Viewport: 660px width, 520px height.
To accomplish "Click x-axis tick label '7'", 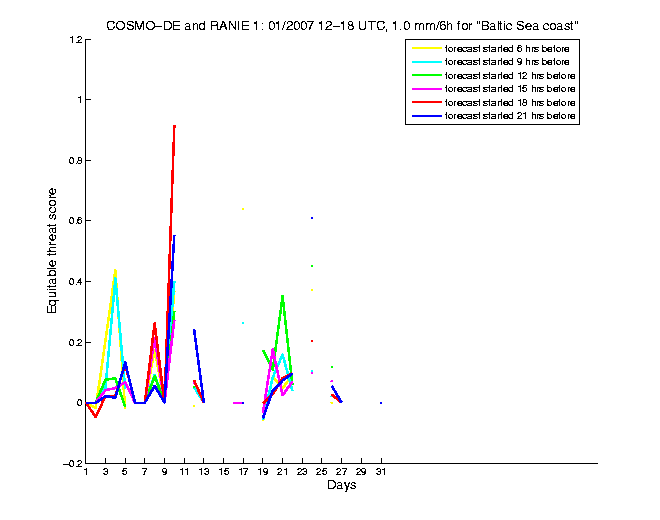I will [144, 472].
